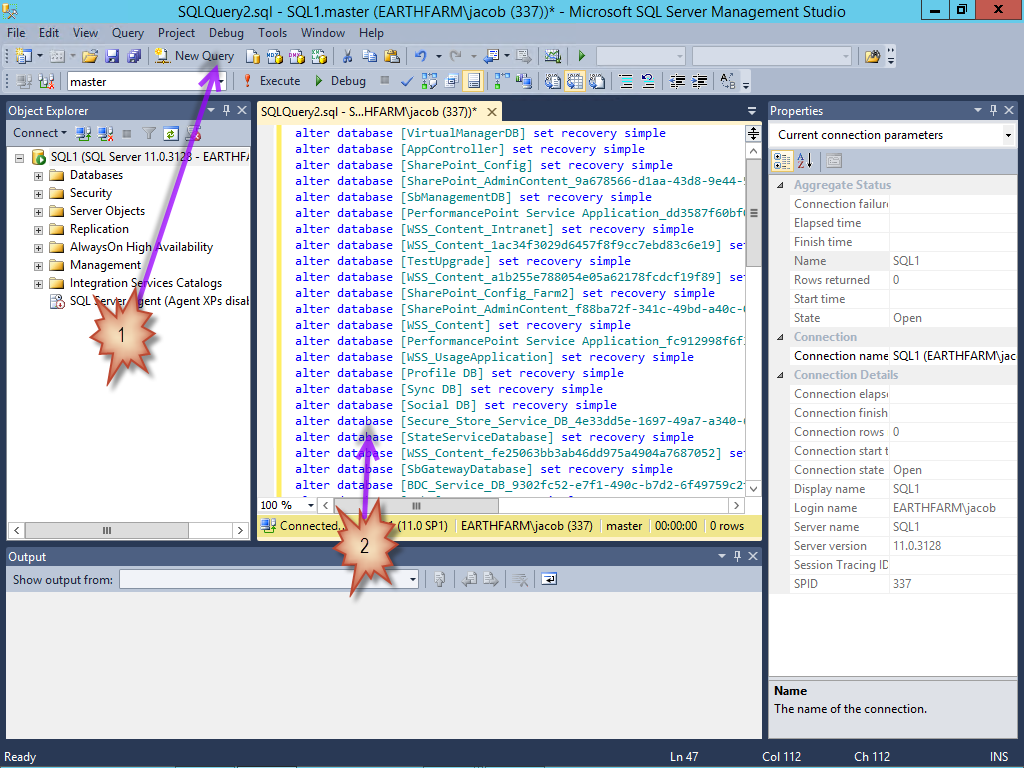The image size is (1024, 768).
Task: Expand the Management tree node
Action: (x=38, y=266)
